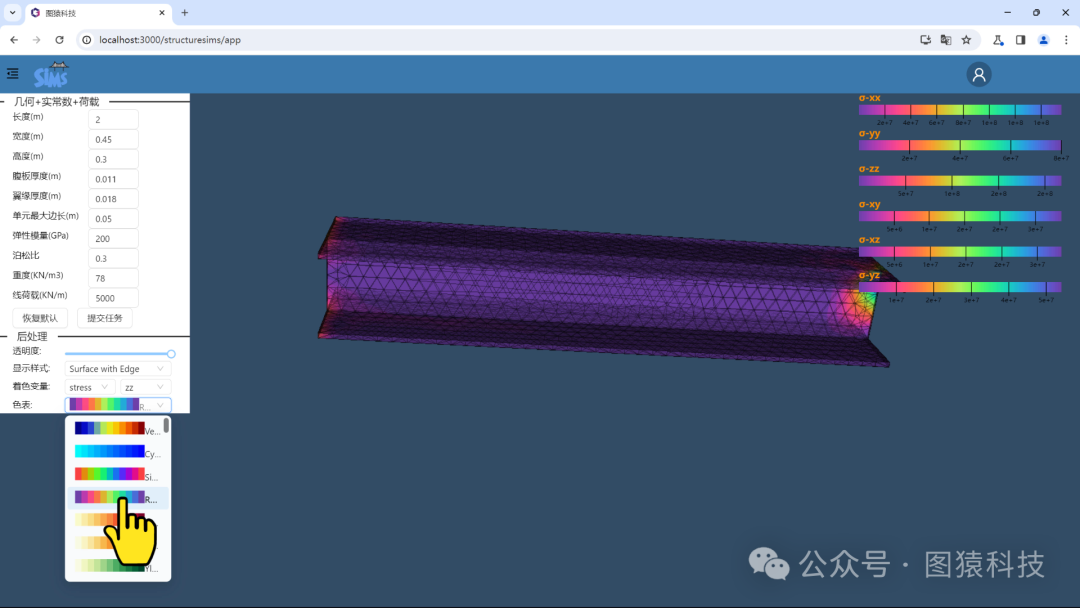Collapse the 色表 color map dropdown
The height and width of the screenshot is (608, 1080).
(118, 405)
